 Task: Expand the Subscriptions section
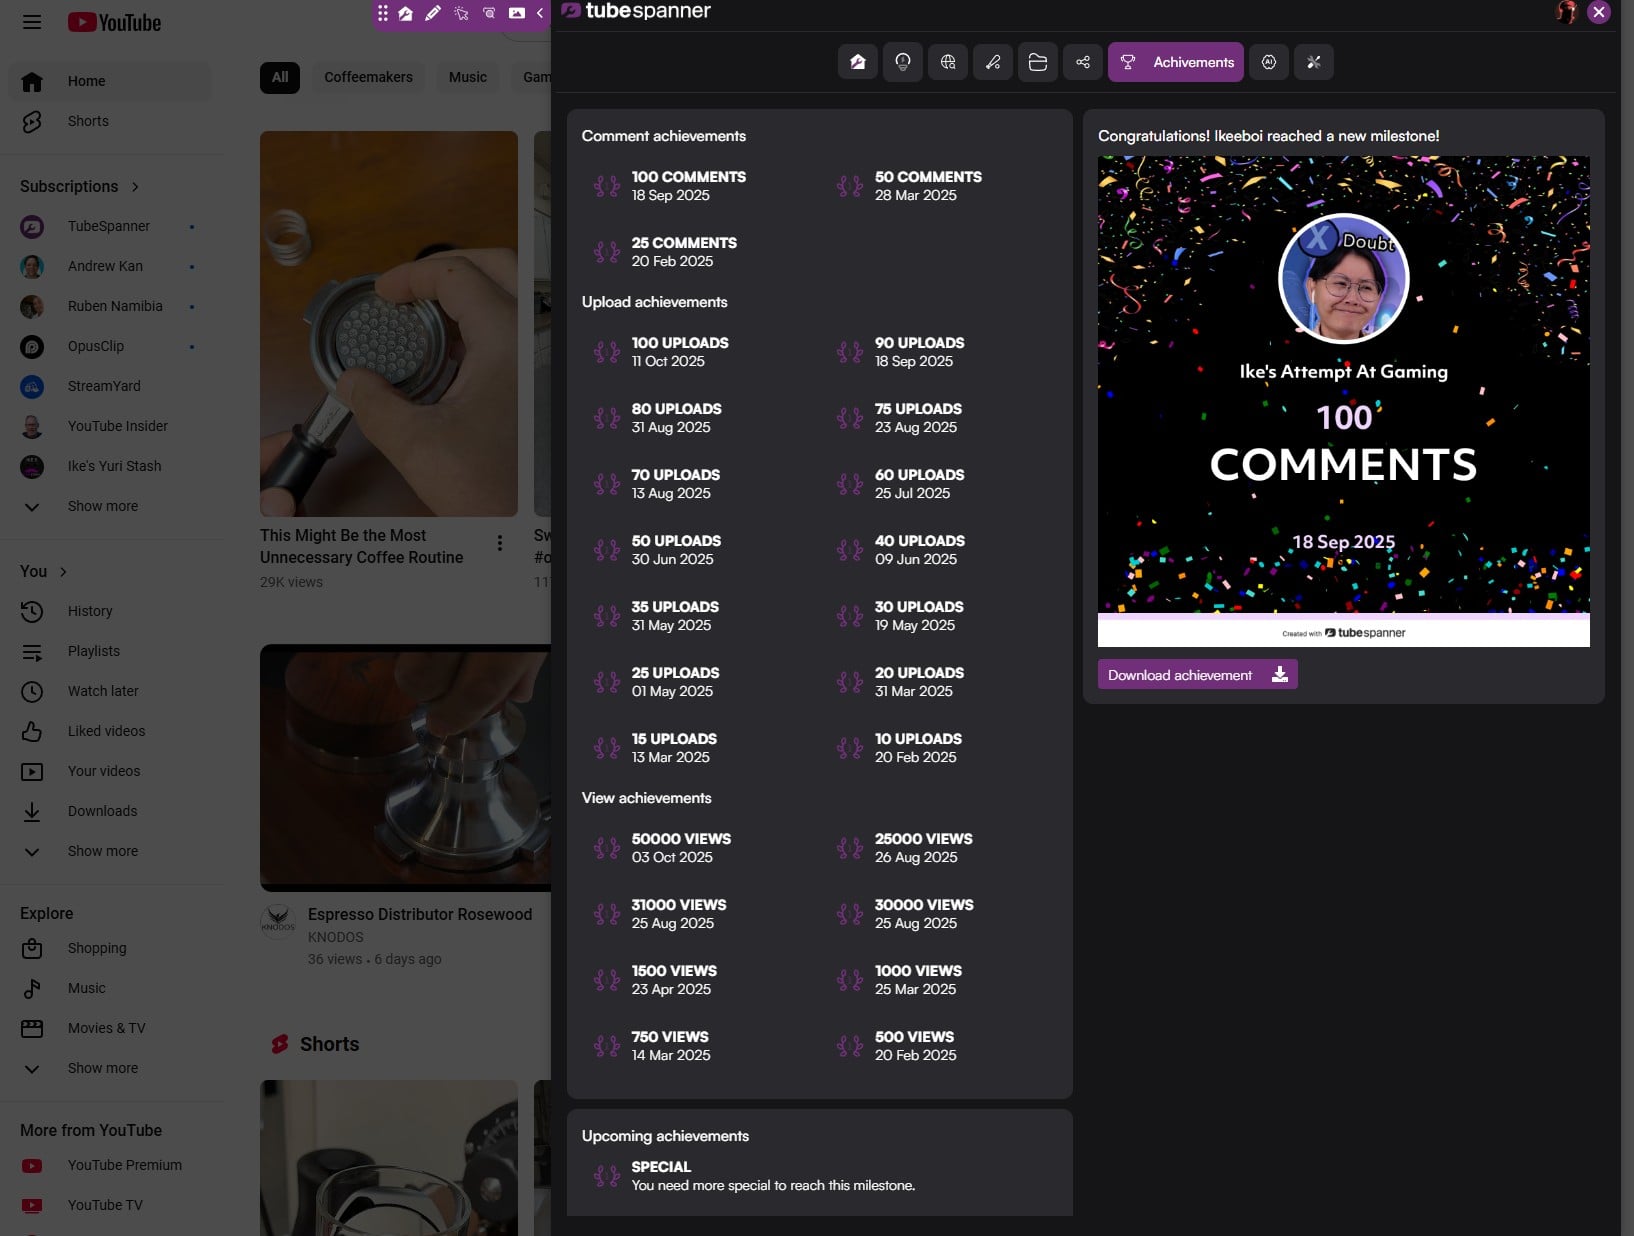(x=80, y=186)
